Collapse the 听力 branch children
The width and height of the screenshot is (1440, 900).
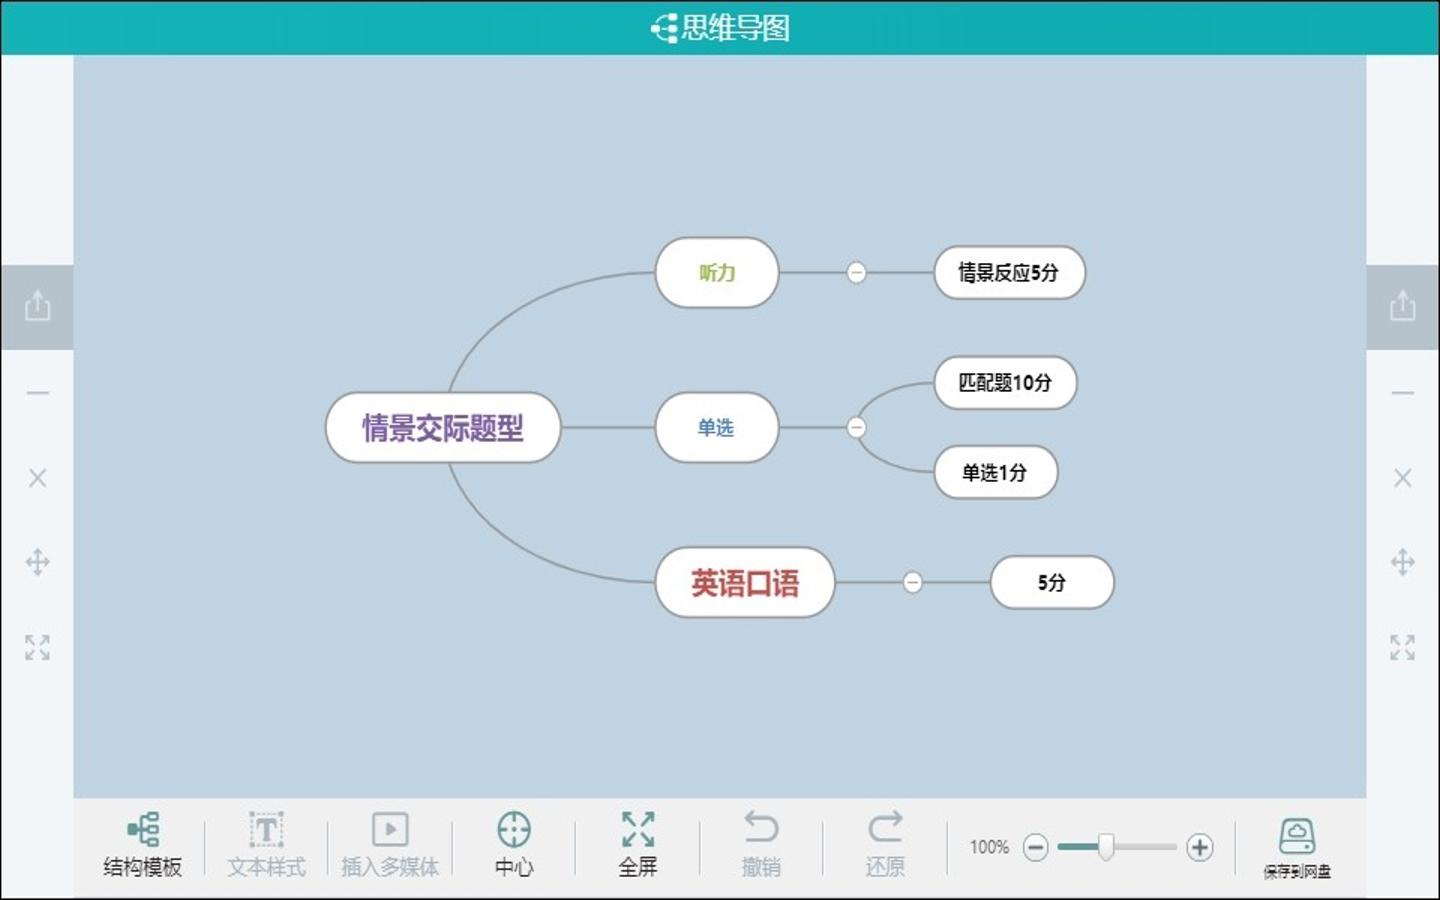[856, 272]
